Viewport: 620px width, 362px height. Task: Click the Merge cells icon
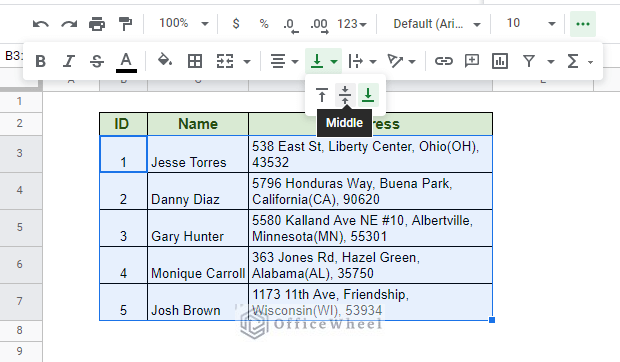pos(225,61)
